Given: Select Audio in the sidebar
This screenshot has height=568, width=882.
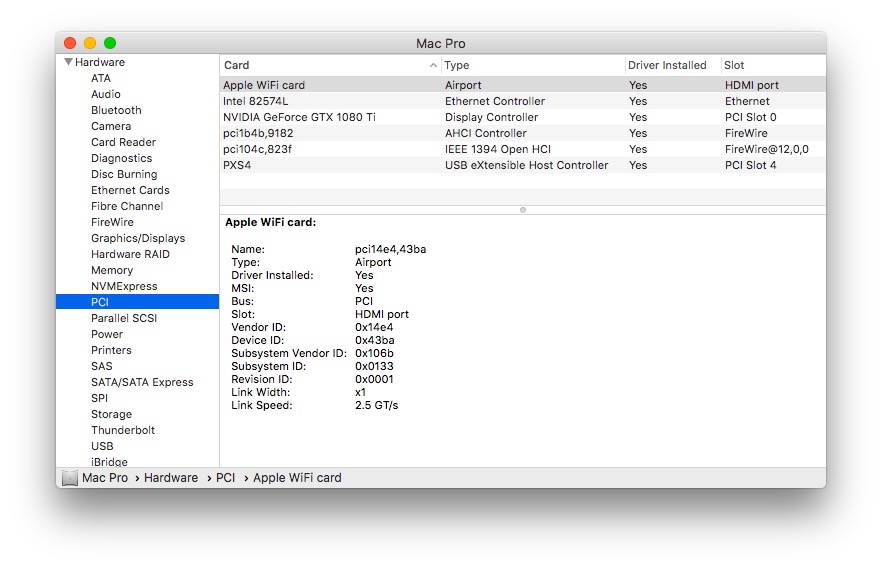Looking at the screenshot, I should pyautogui.click(x=106, y=94).
